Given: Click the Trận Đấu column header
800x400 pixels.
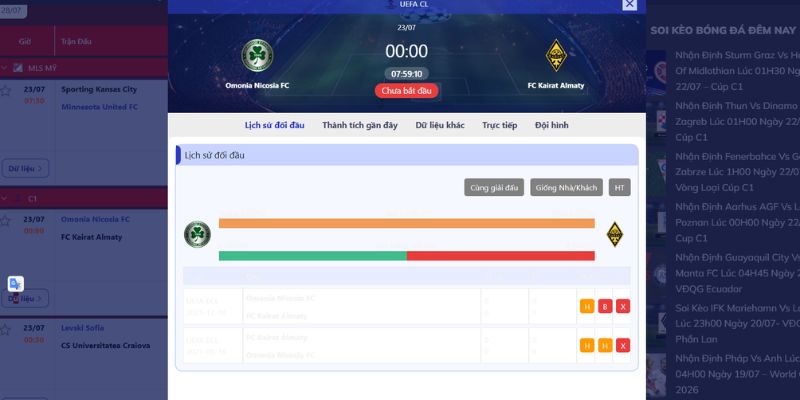Looking at the screenshot, I should tap(77, 41).
